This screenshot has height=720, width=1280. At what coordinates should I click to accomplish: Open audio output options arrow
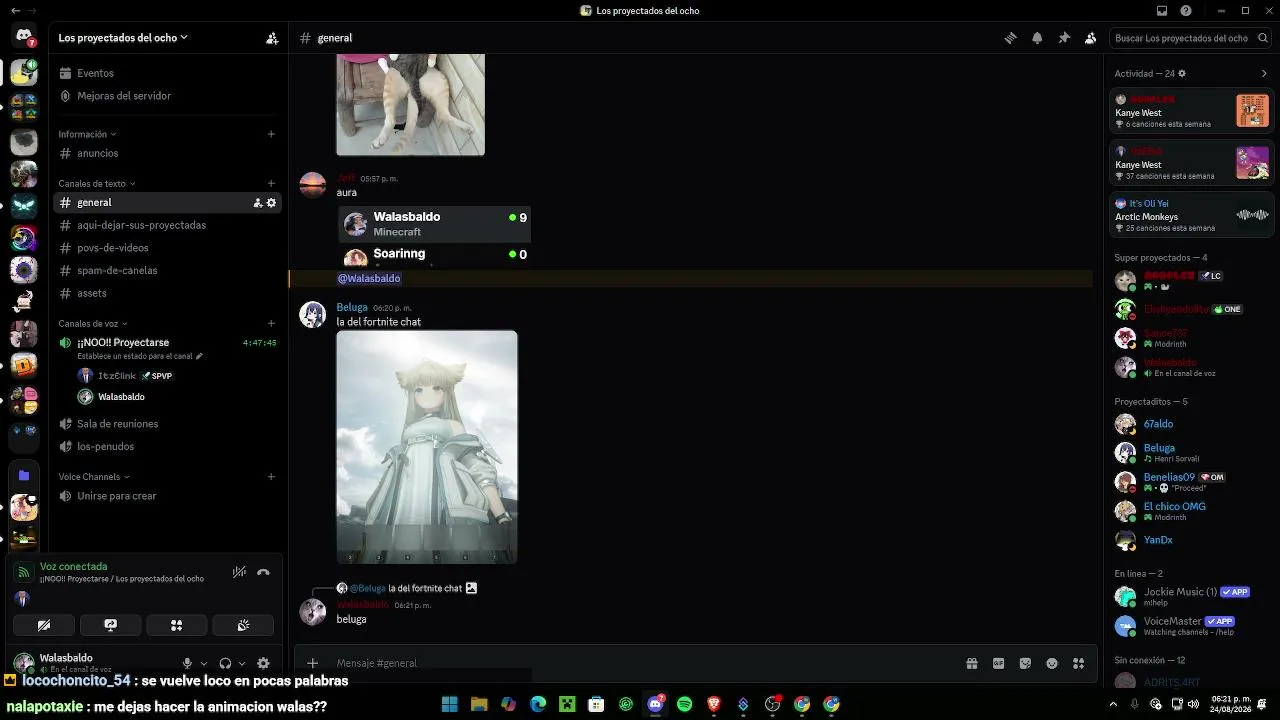(x=242, y=663)
